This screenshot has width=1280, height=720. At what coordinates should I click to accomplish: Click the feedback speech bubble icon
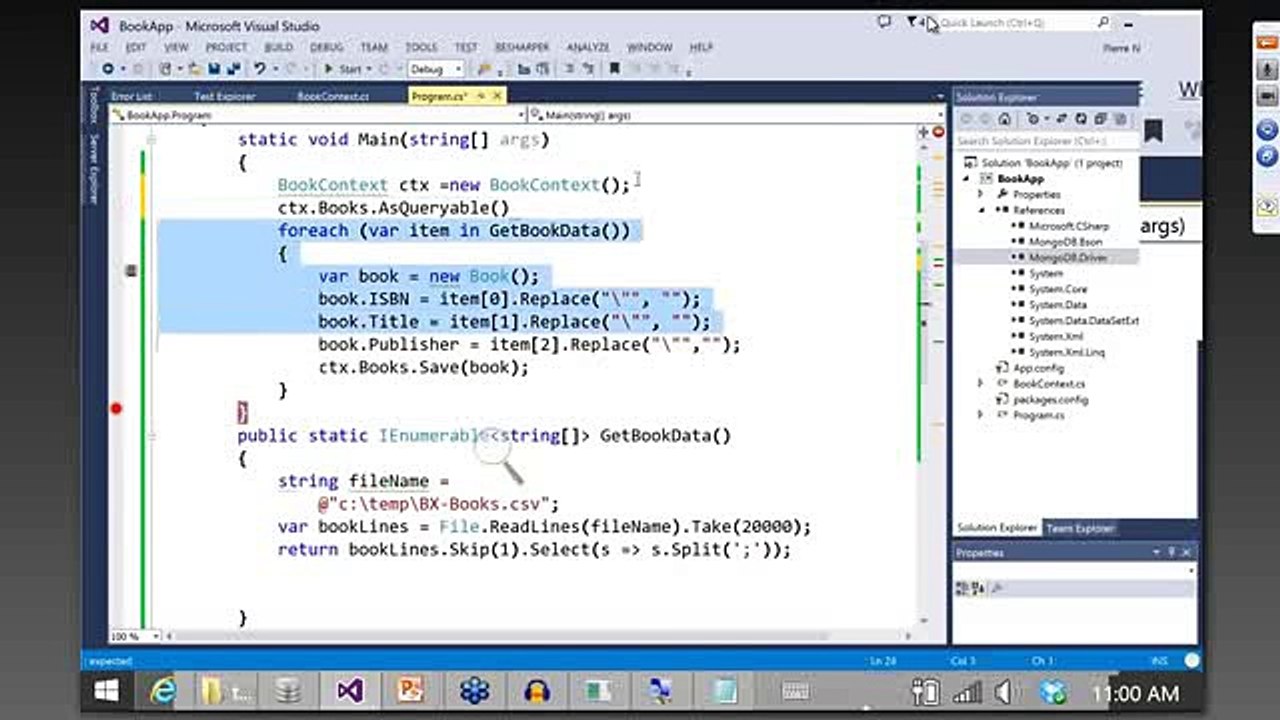click(883, 22)
